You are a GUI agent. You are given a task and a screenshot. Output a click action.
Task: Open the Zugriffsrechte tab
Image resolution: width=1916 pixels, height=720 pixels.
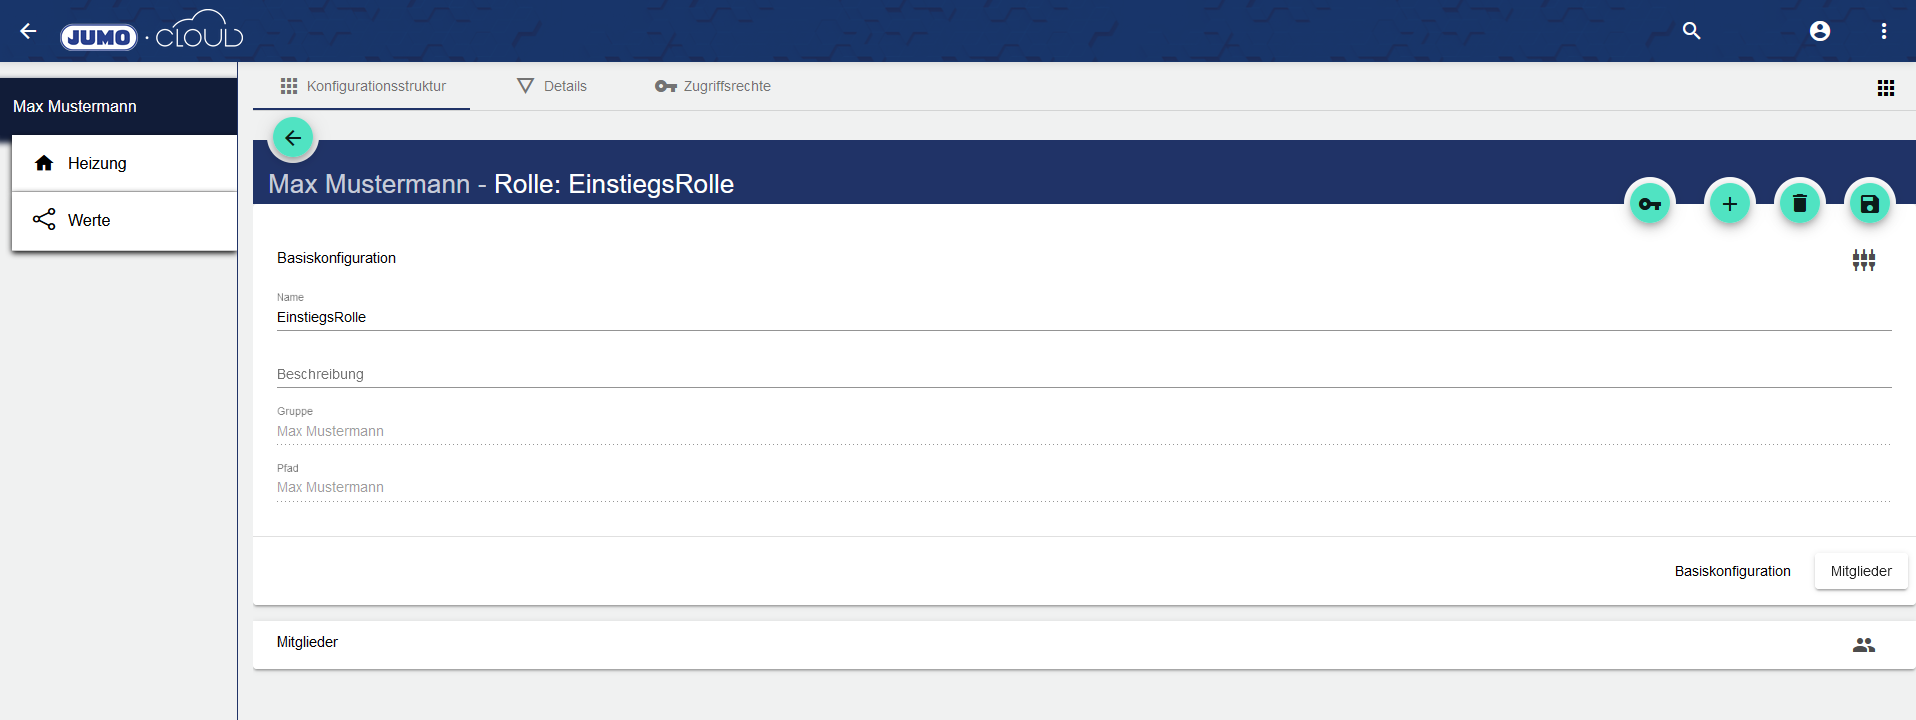tap(713, 86)
